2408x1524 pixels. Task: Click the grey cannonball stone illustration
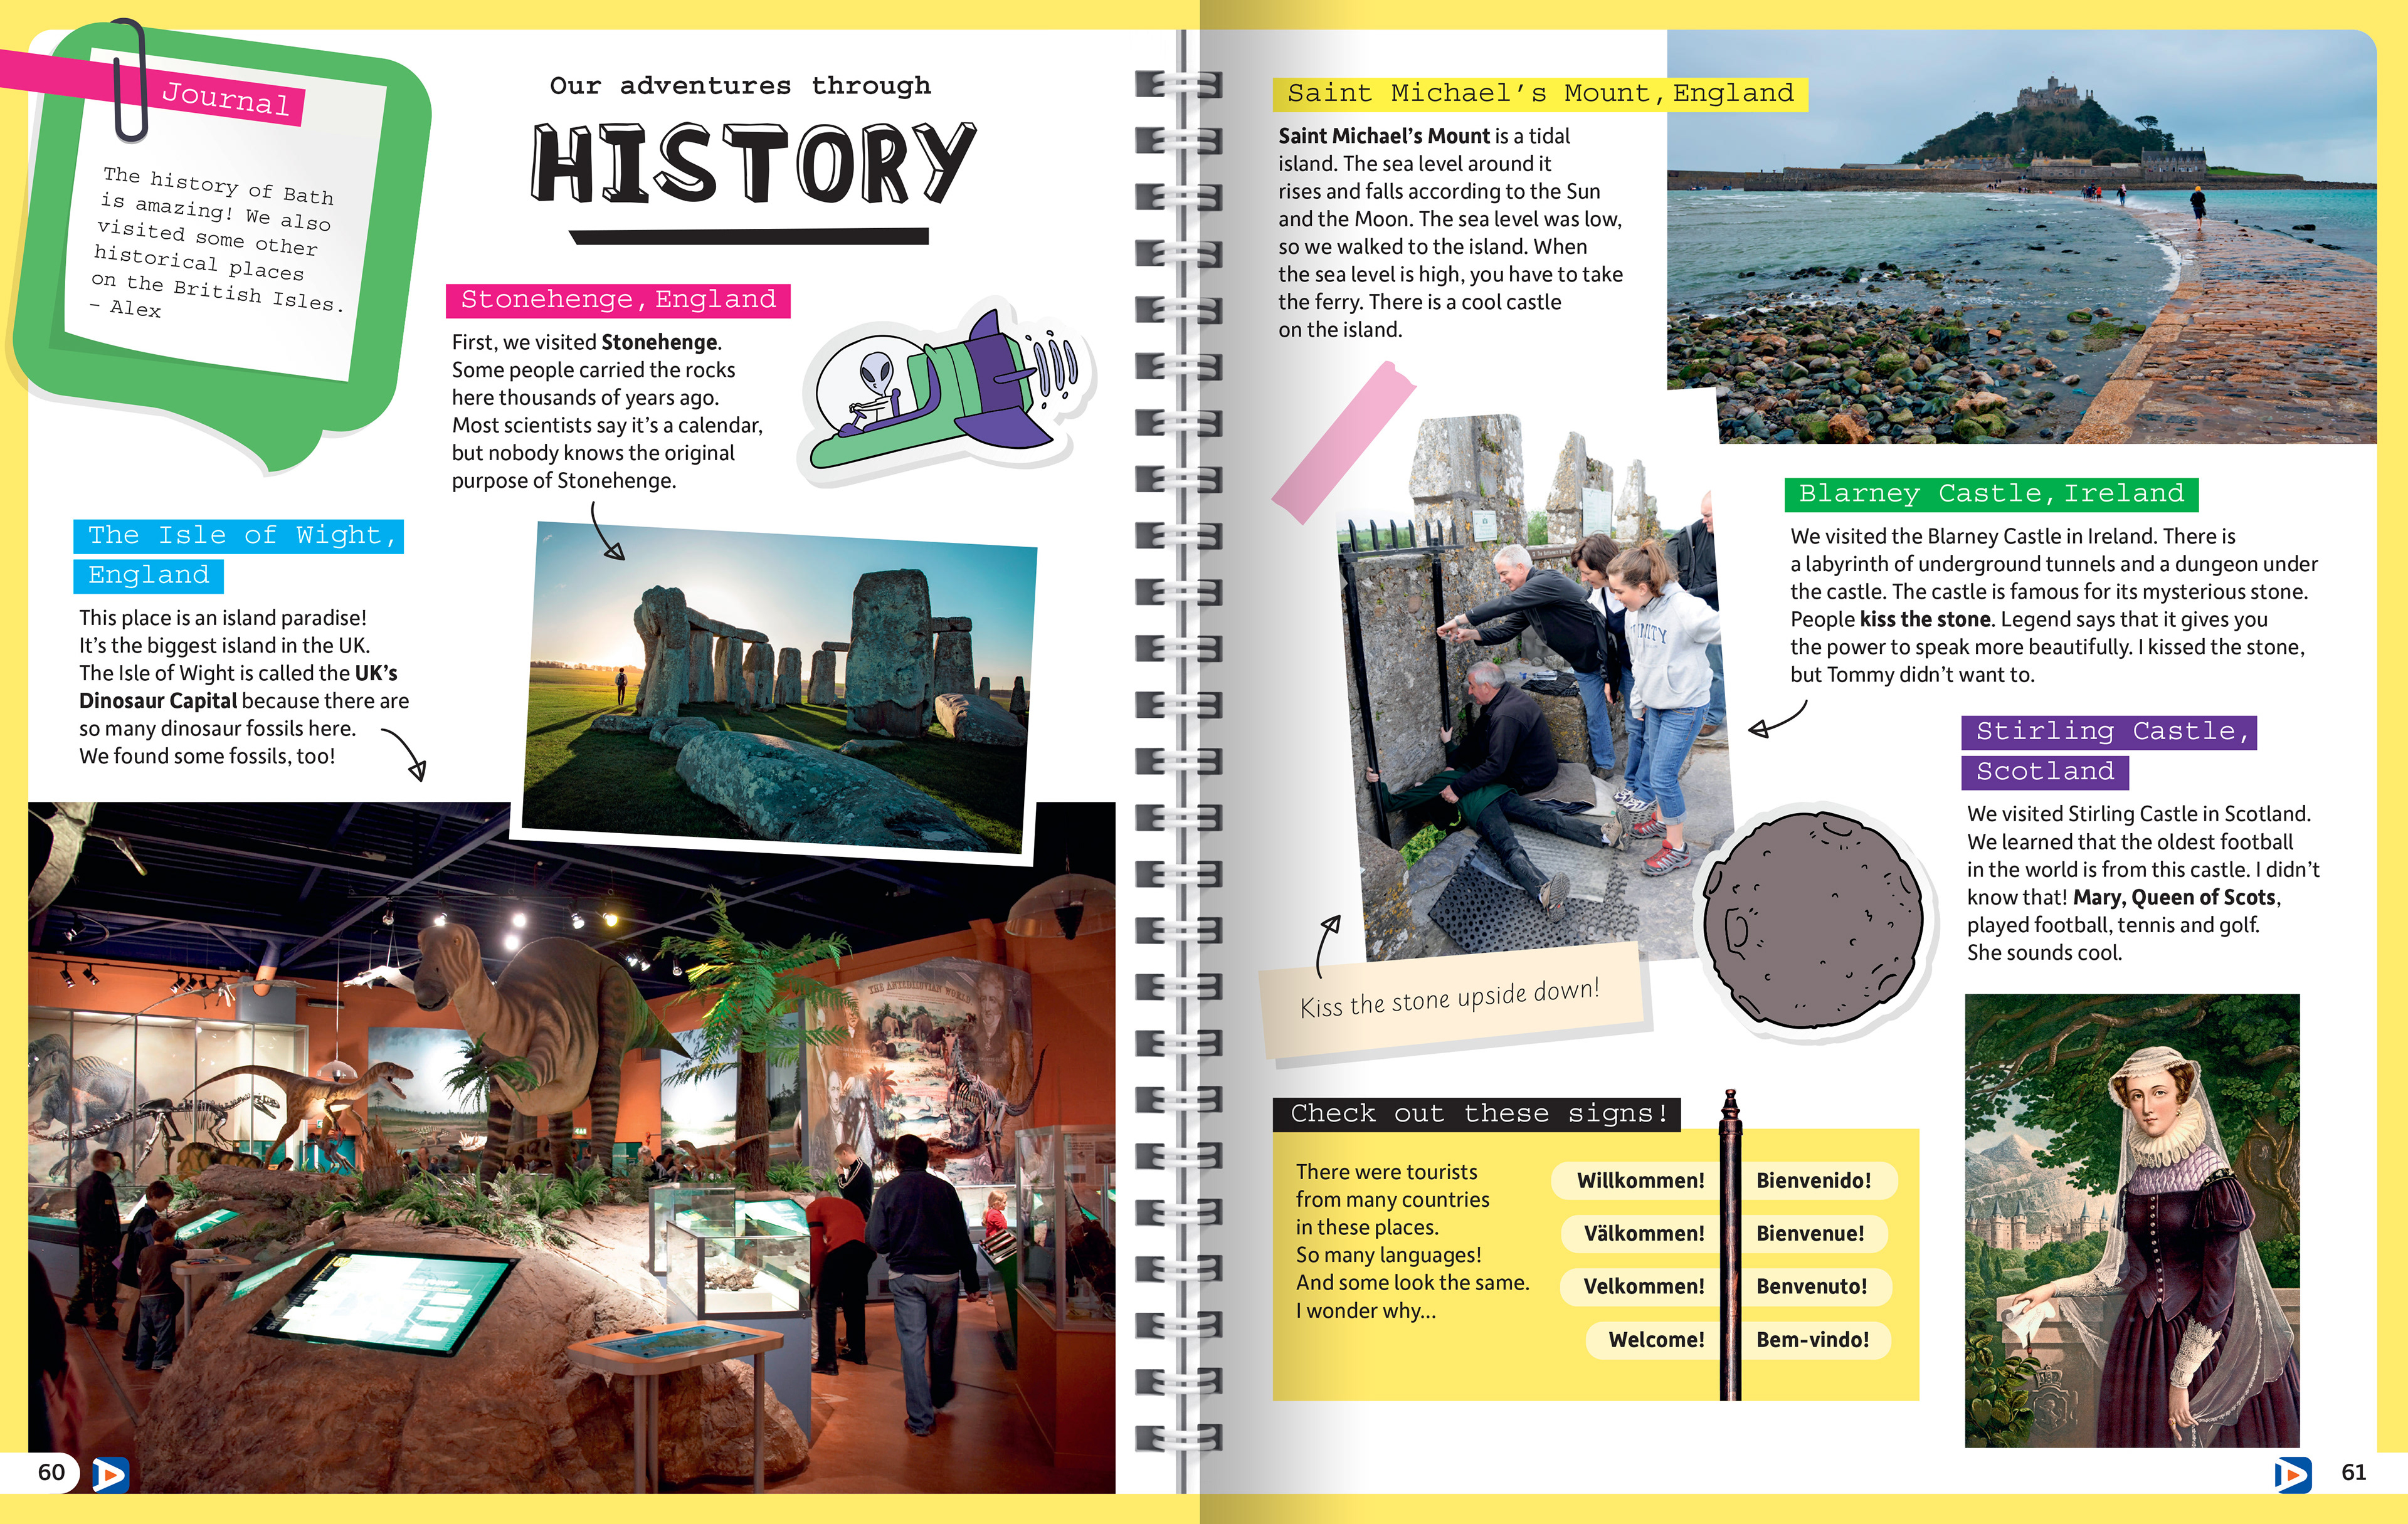(1812, 920)
